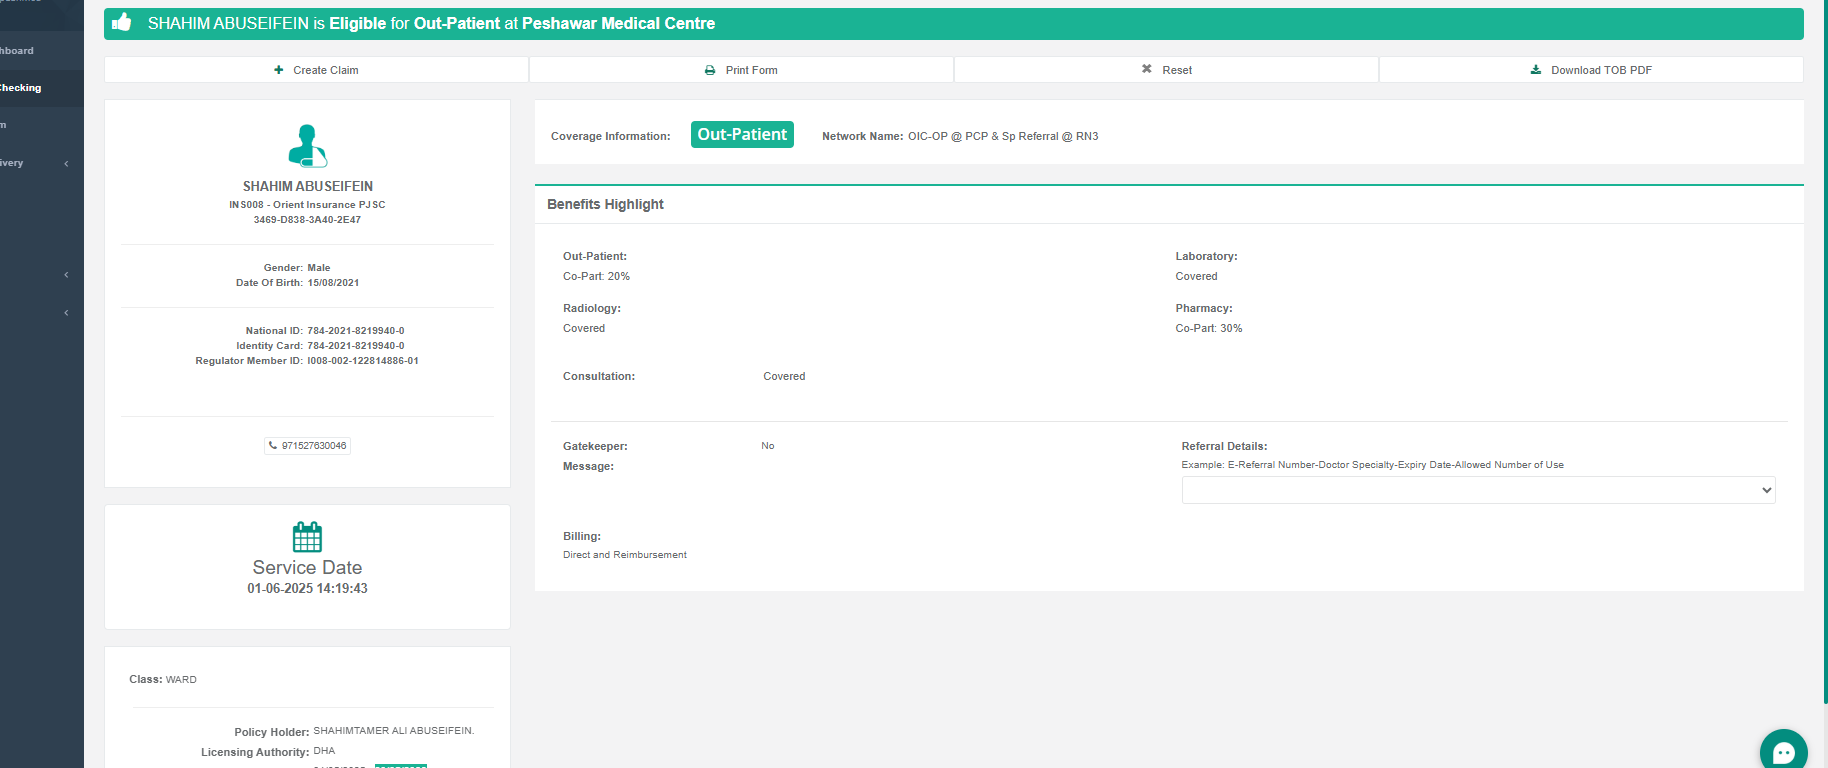Click the Covered value under Laboratory
Screen dimensions: 1828x768
(x=1196, y=276)
